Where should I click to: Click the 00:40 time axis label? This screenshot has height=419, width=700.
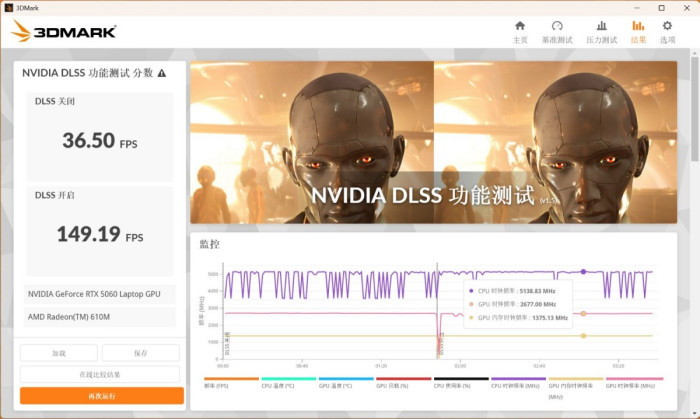[302, 366]
